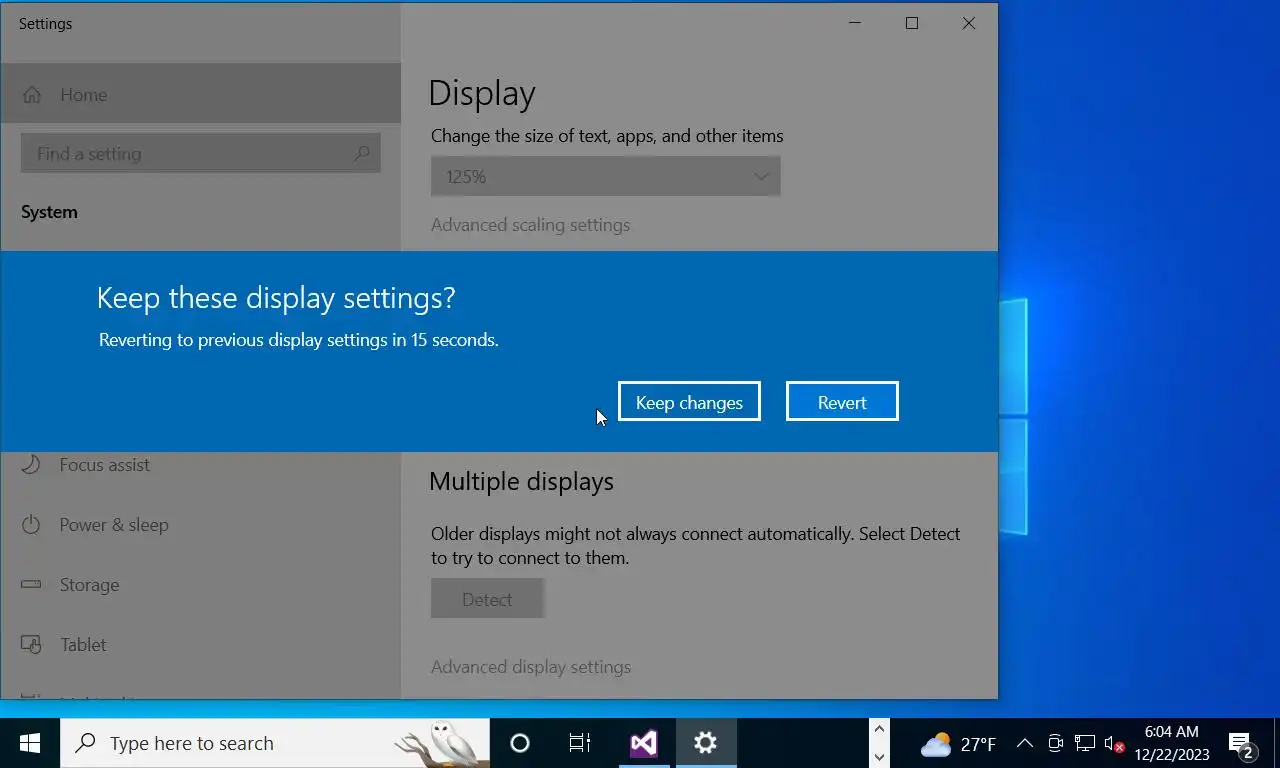
Task: Go to Settings Home
Action: [x=200, y=94]
